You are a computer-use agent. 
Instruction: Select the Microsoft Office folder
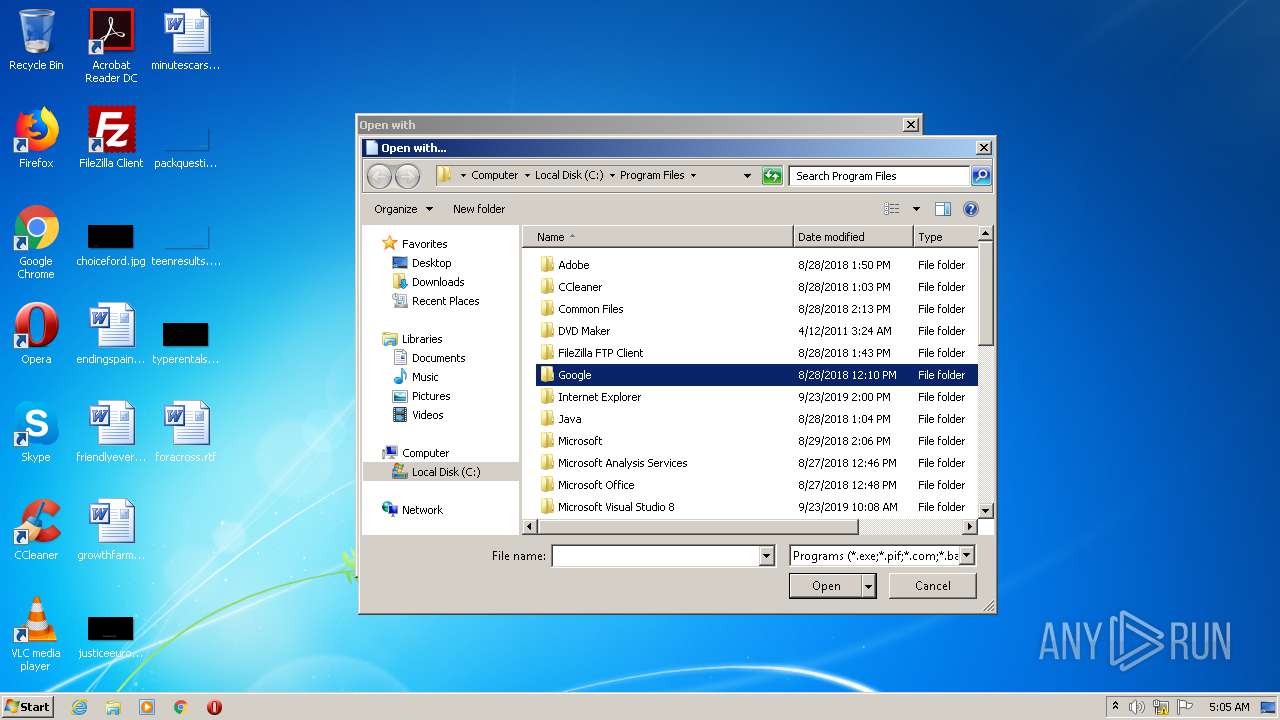(756, 485)
